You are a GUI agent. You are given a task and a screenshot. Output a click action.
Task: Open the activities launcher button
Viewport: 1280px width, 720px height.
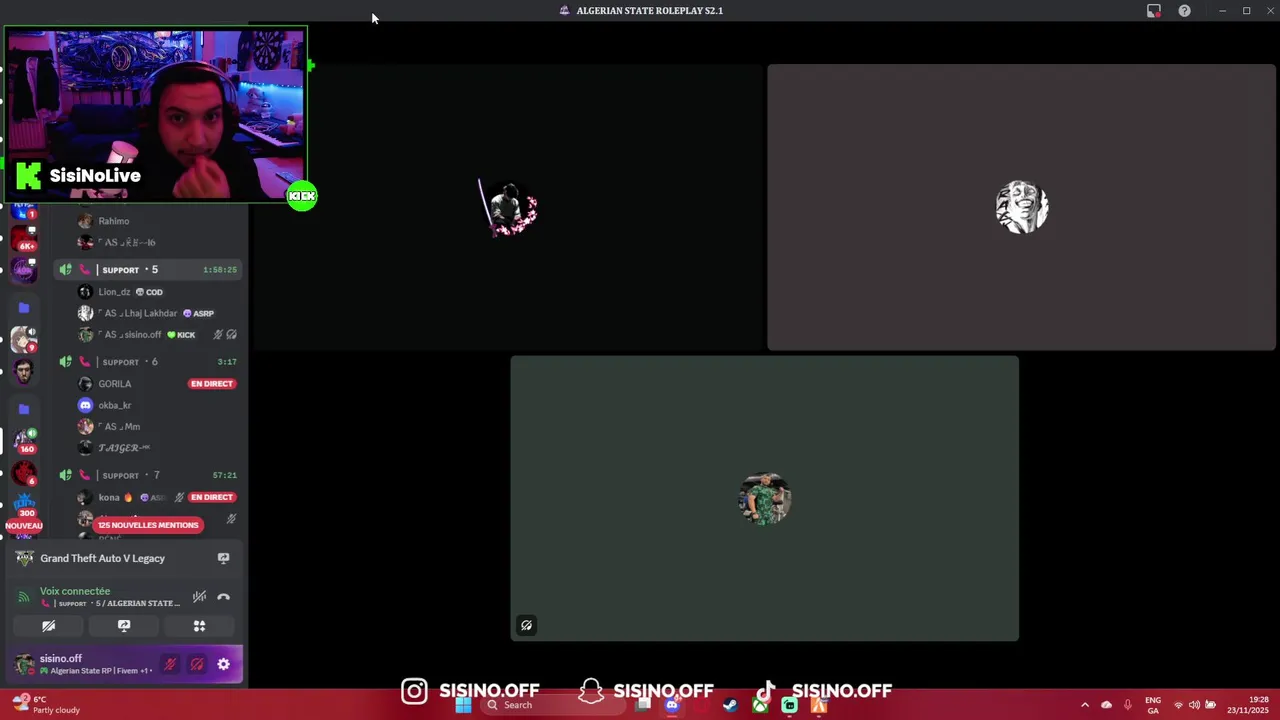pyautogui.click(x=199, y=626)
